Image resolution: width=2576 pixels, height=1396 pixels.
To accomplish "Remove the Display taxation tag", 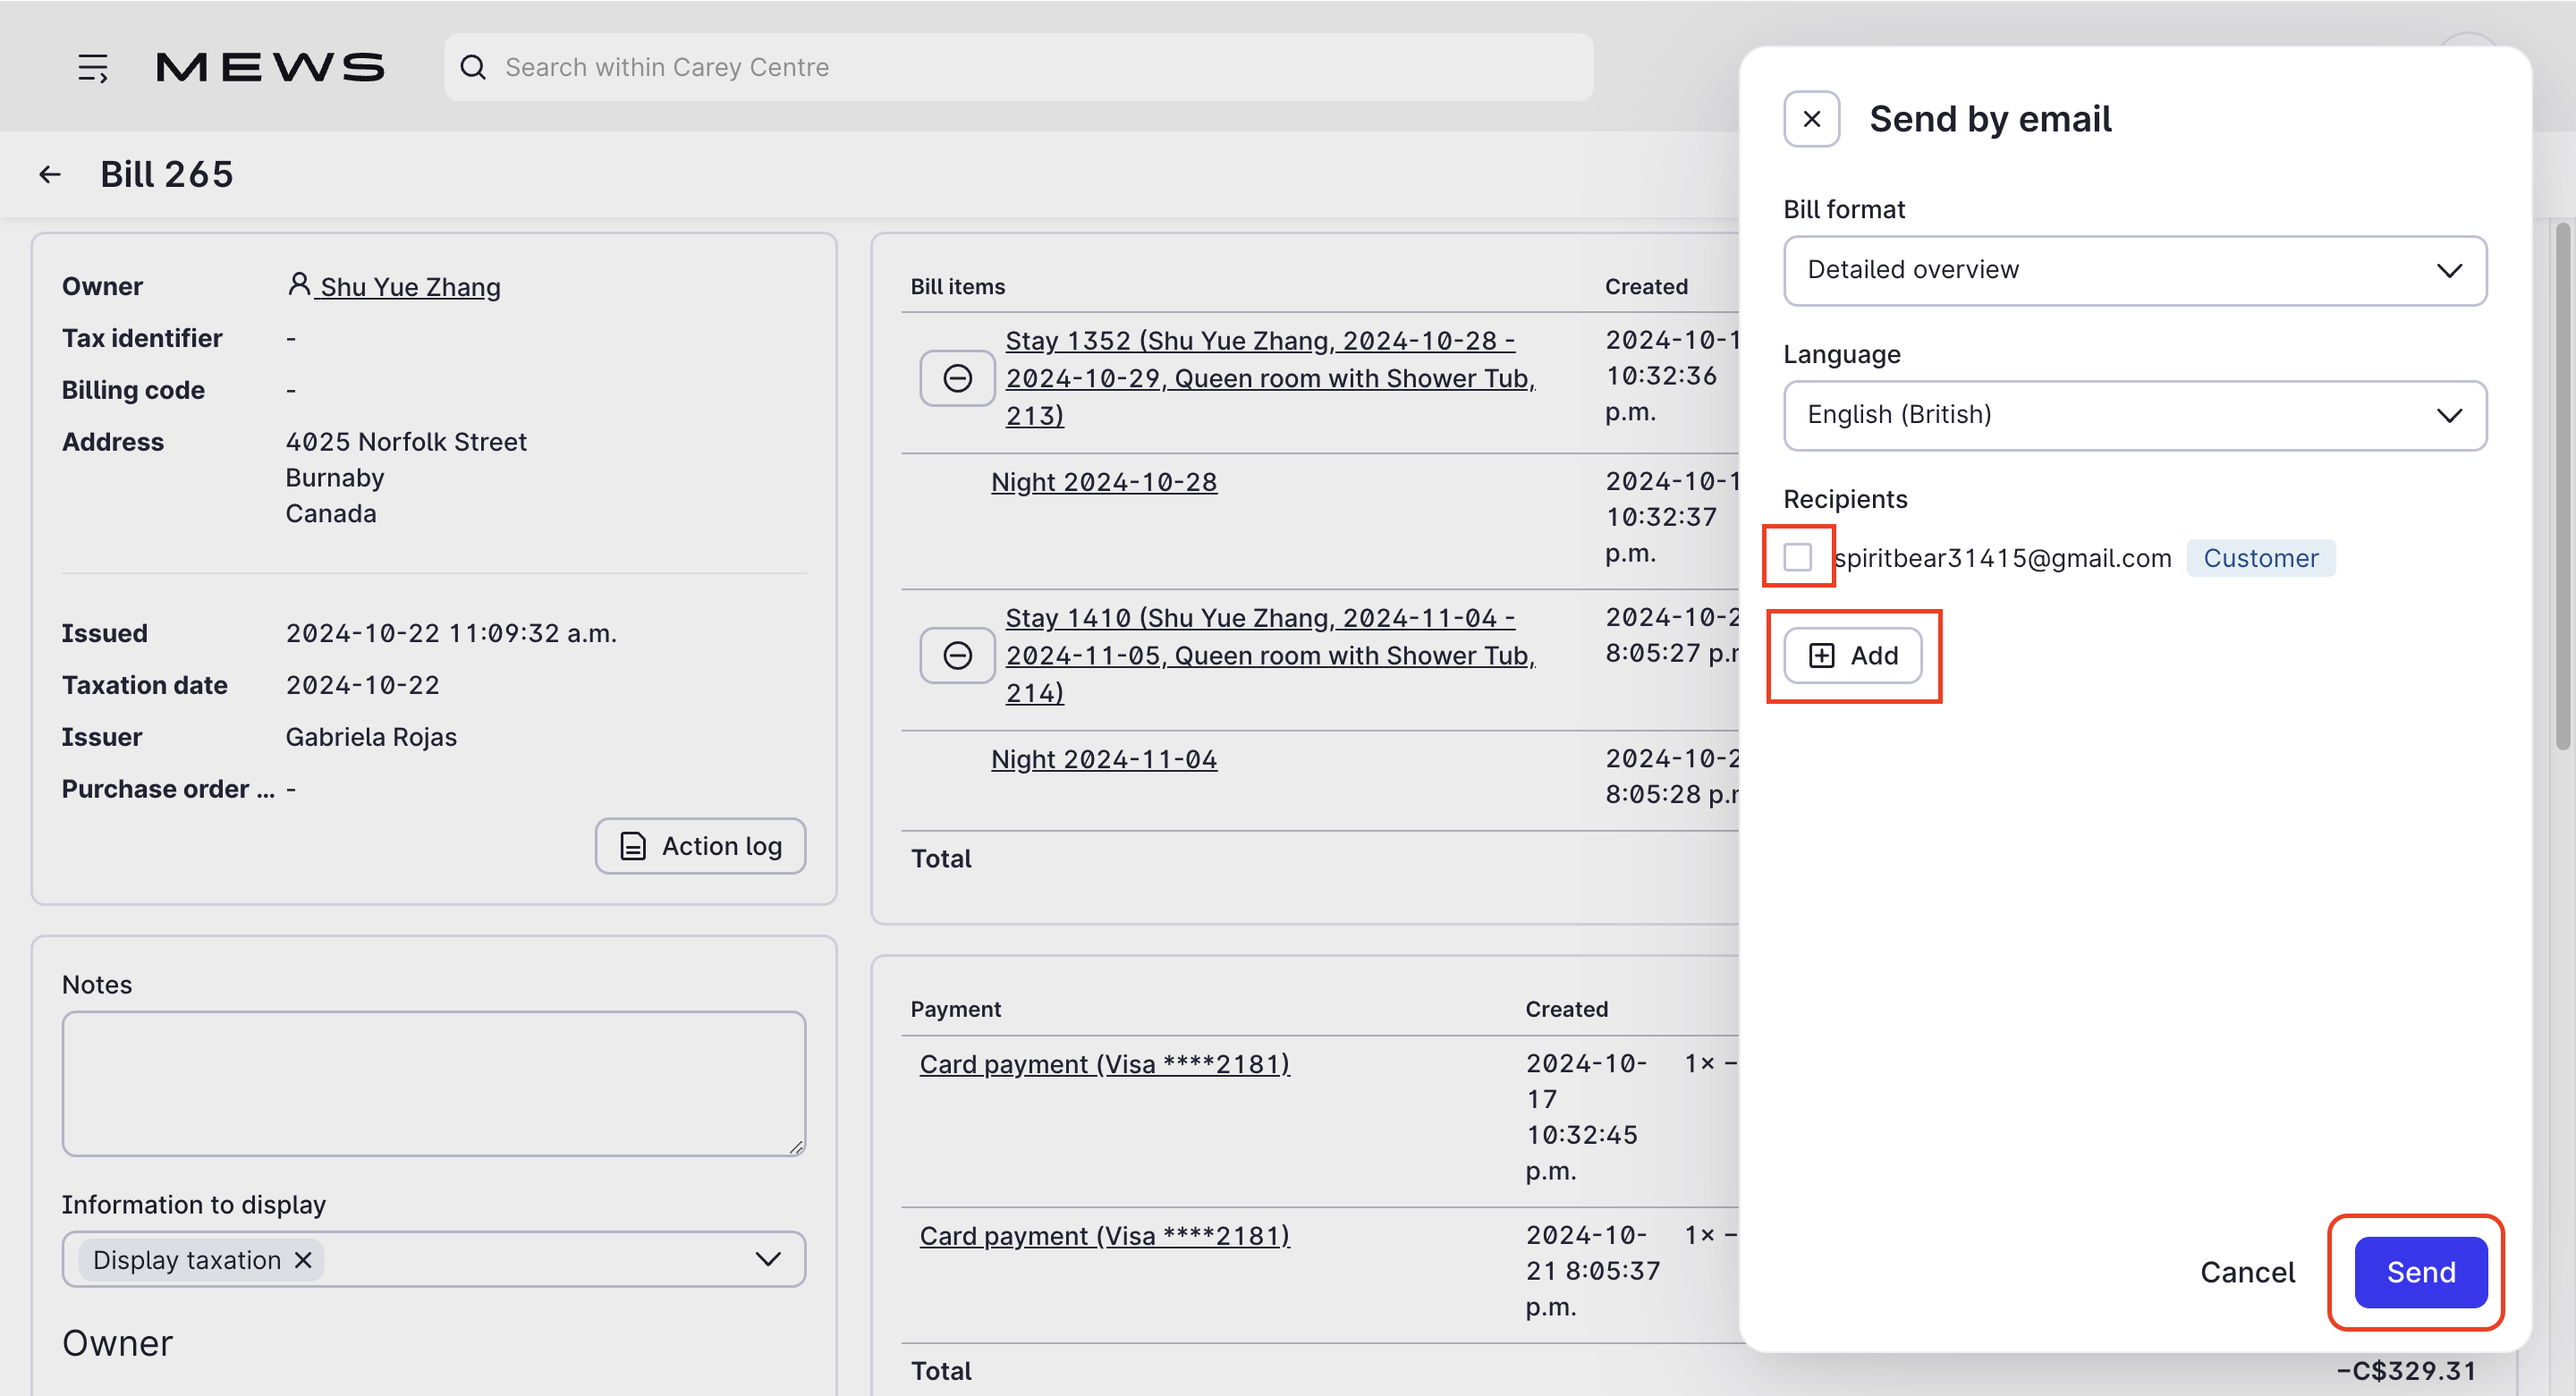I will click(304, 1260).
